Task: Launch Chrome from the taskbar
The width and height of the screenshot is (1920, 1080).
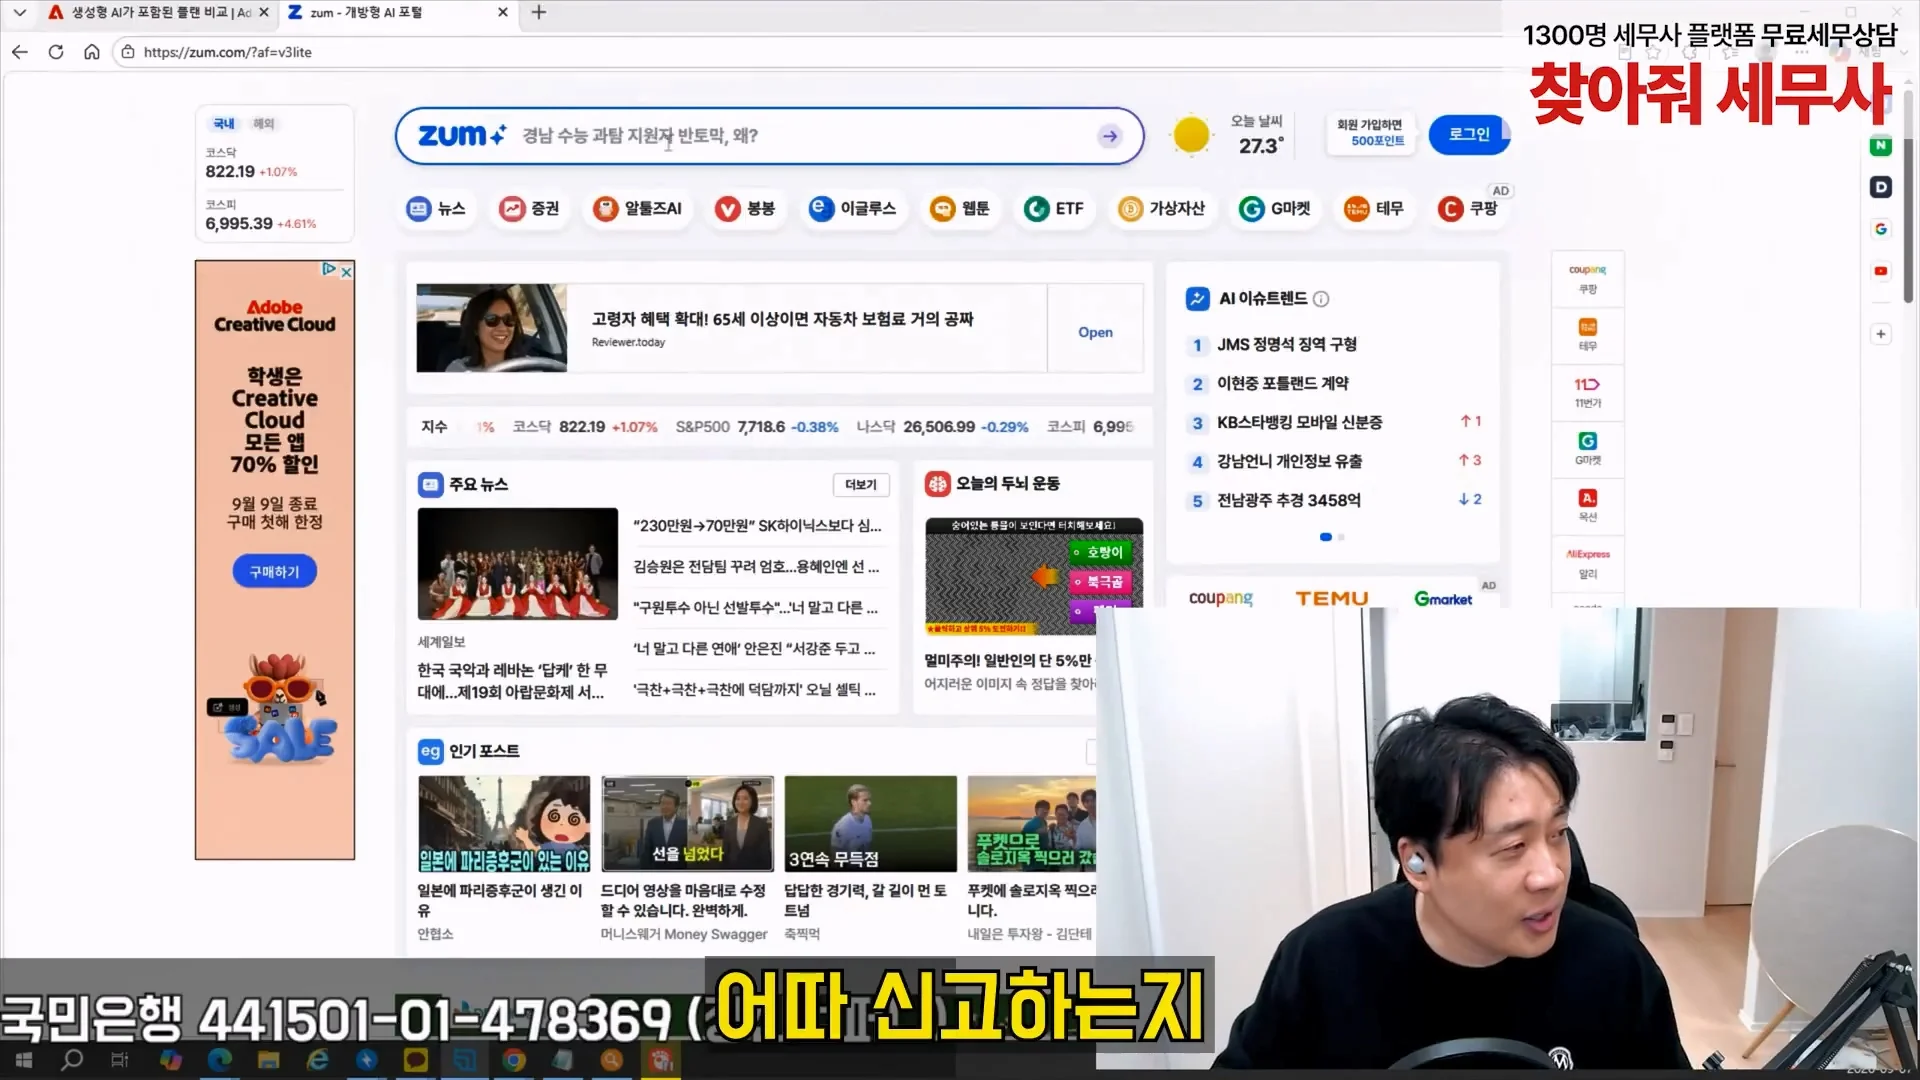Action: 514,1059
